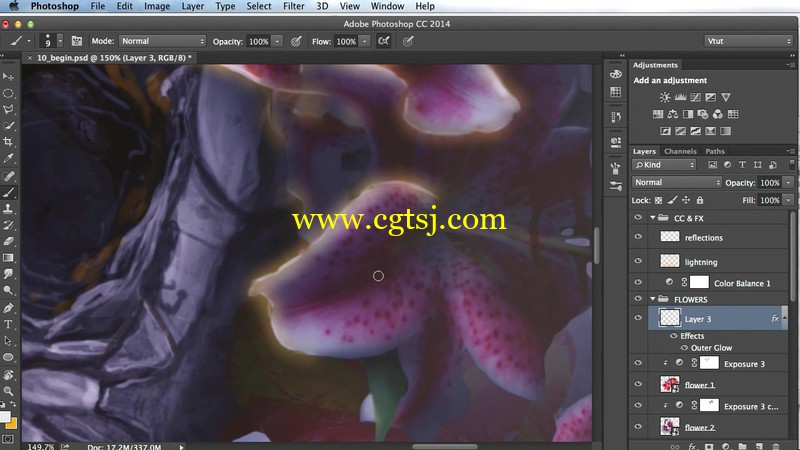This screenshot has height=450, width=800.
Task: Hide the CC & FX group
Action: pyautogui.click(x=638, y=217)
